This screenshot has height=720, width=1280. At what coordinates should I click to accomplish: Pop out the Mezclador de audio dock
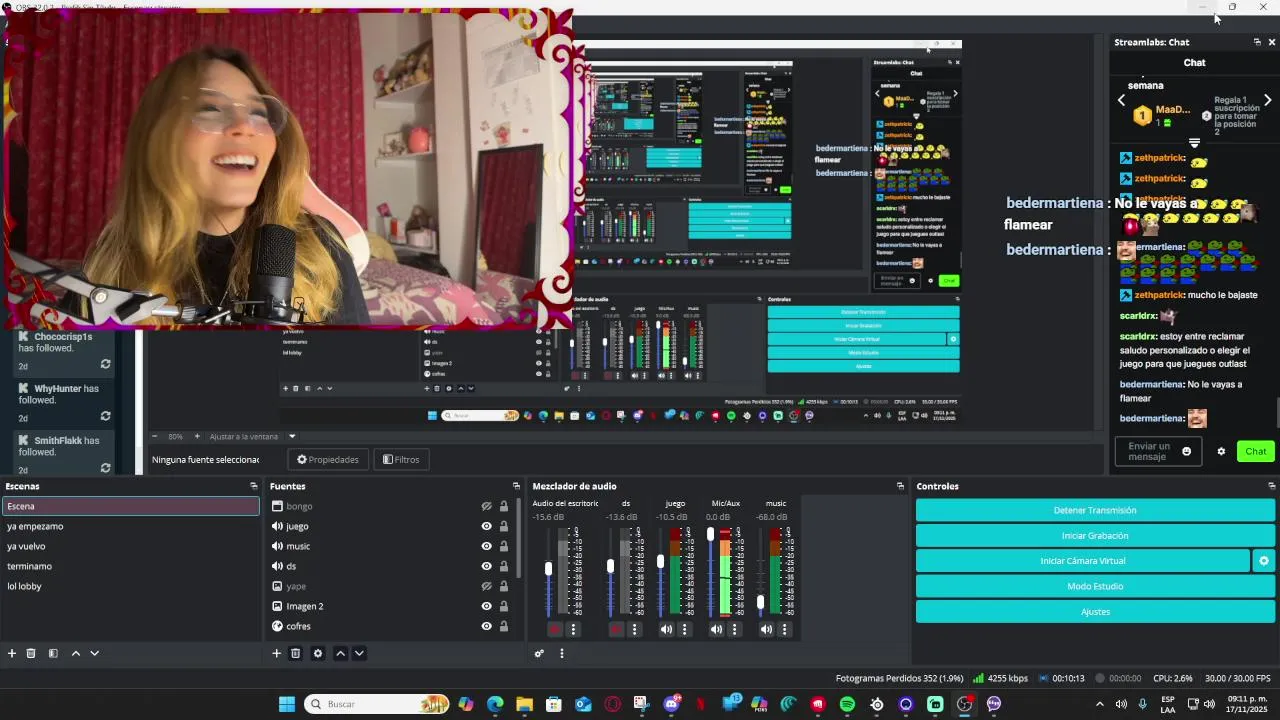pos(900,486)
